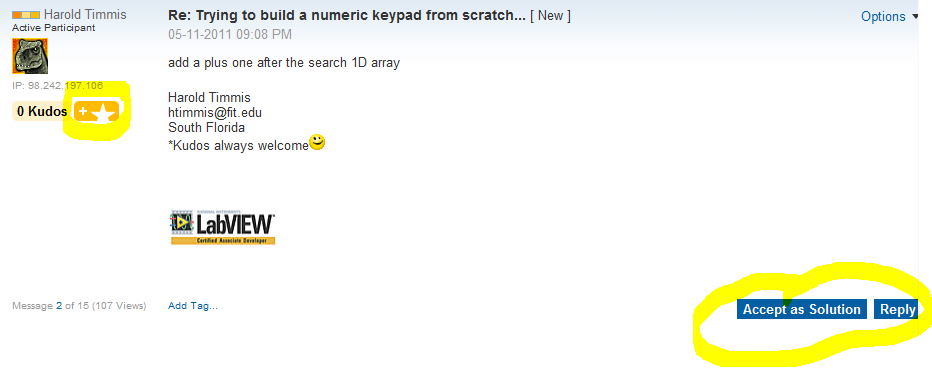The width and height of the screenshot is (932, 368).
Task: View the '0 Kudos' count
Action: point(42,111)
